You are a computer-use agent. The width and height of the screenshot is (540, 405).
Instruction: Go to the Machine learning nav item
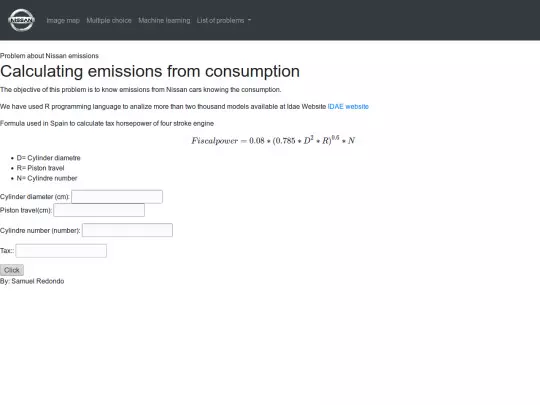164,21
